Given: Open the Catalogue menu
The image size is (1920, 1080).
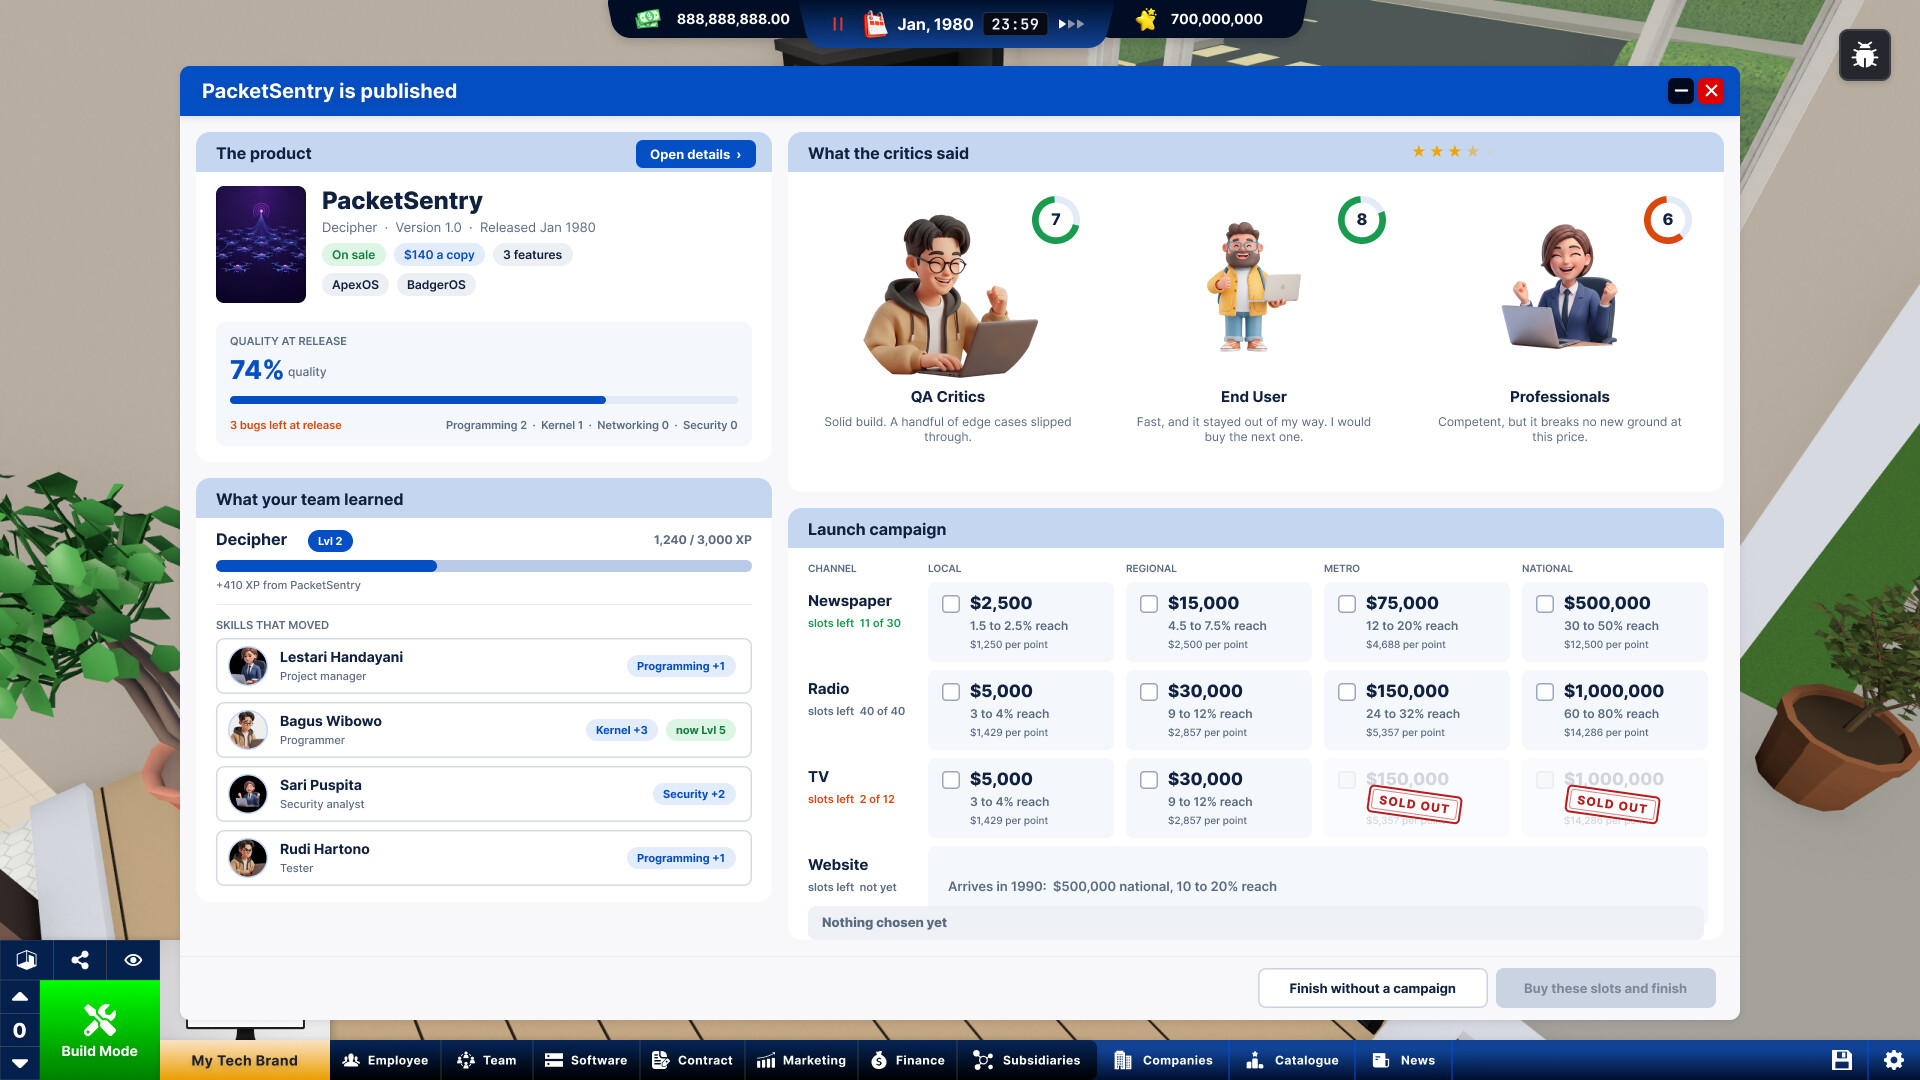Looking at the screenshot, I should point(1293,1060).
